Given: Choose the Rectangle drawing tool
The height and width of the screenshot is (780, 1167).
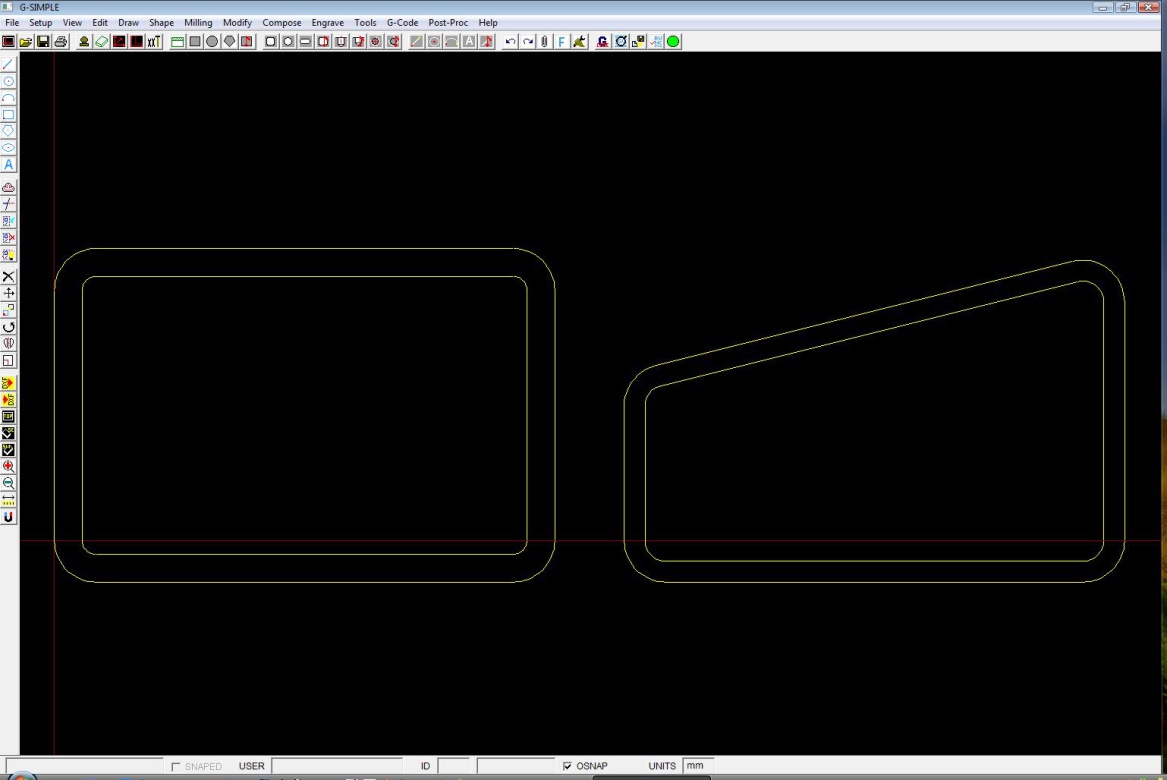Looking at the screenshot, I should pyautogui.click(x=9, y=114).
